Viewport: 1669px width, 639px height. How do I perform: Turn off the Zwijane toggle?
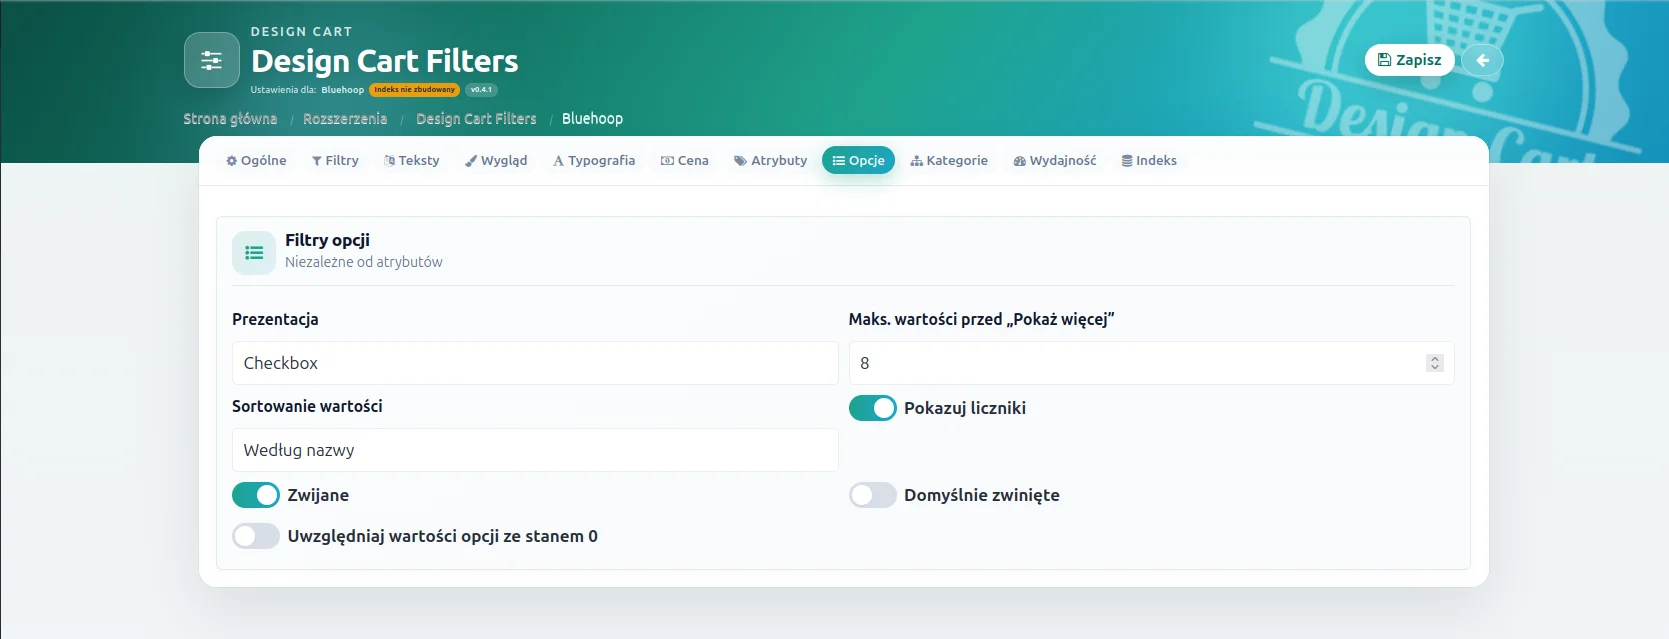(x=256, y=495)
